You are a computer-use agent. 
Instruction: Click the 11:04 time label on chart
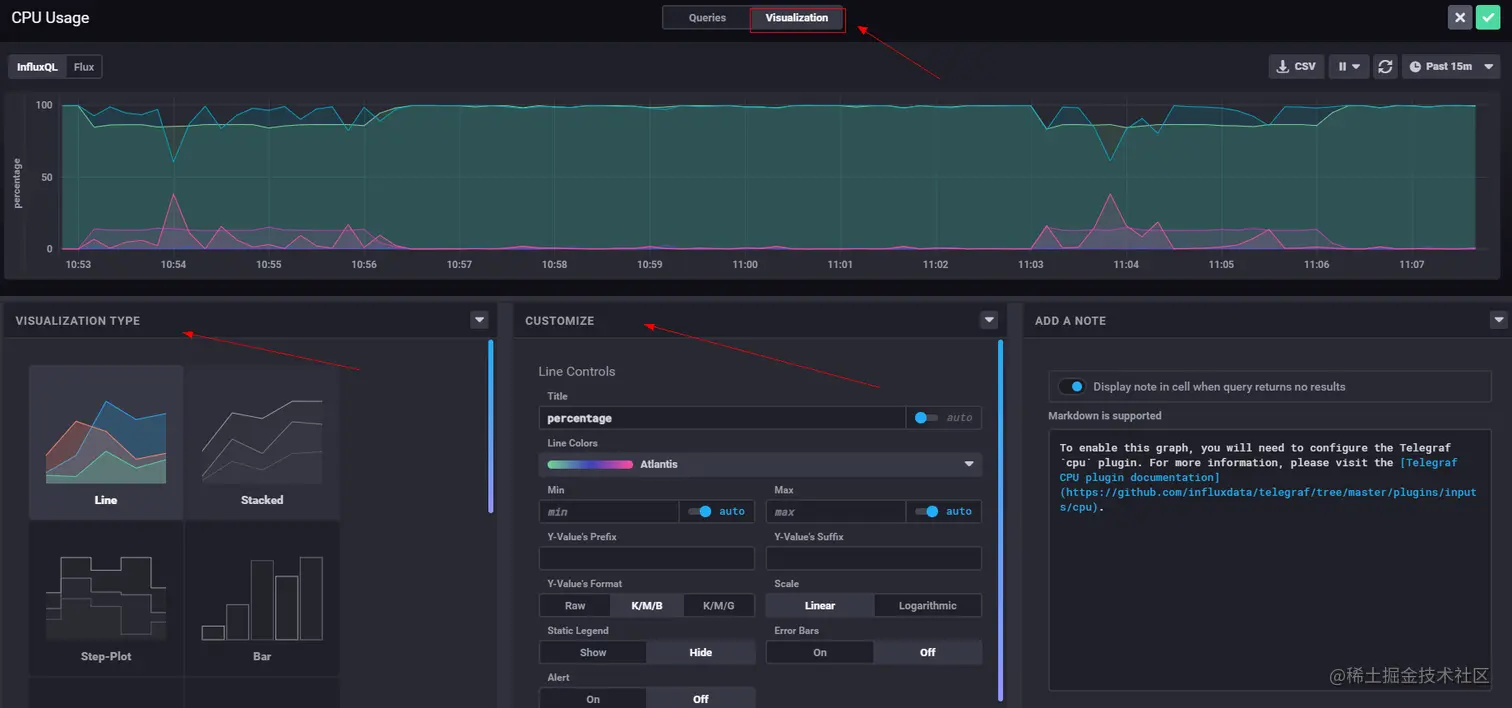click(1126, 265)
